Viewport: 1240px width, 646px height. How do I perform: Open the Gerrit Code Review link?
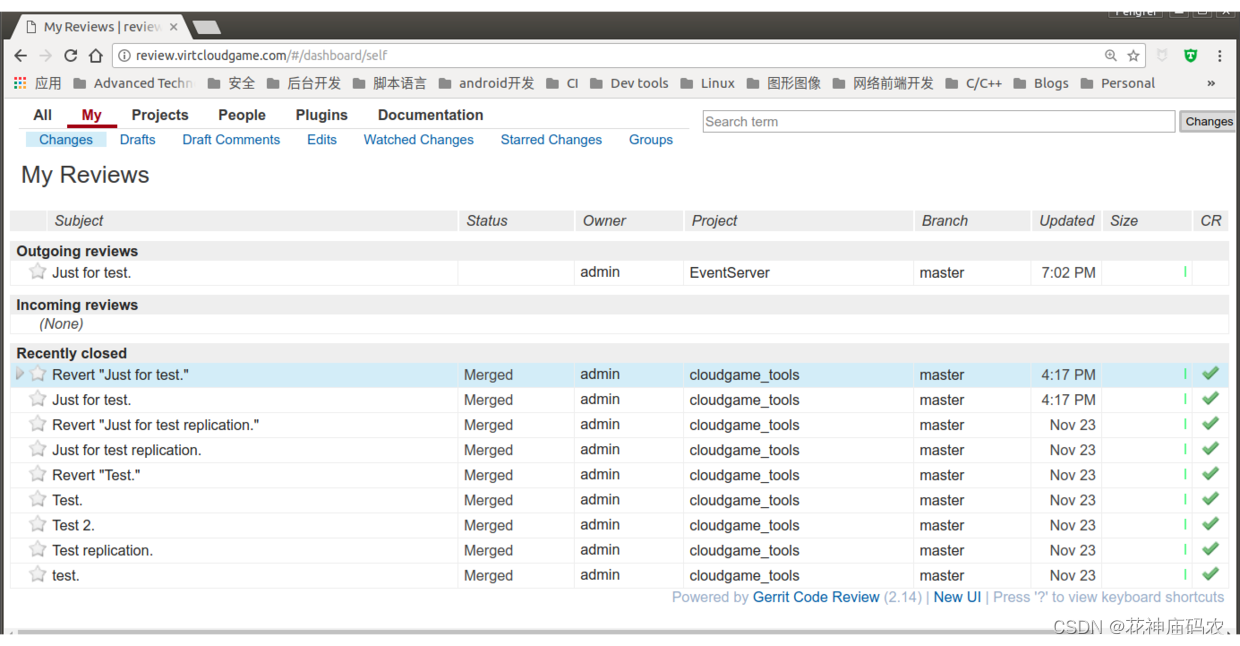pos(816,597)
